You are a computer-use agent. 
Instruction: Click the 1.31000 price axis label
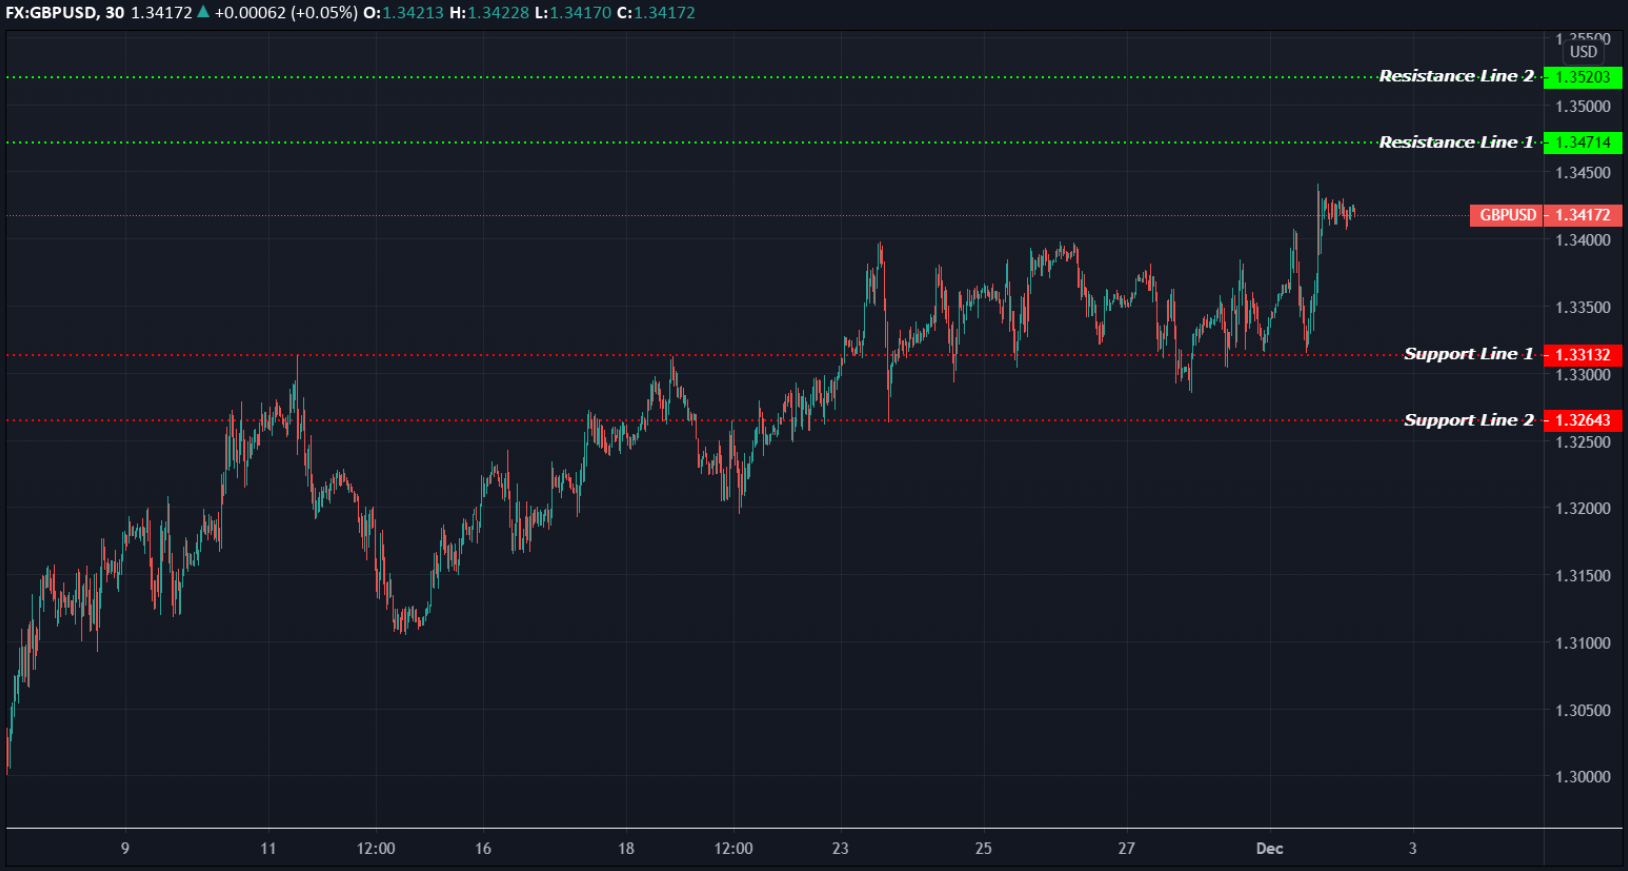click(1583, 643)
